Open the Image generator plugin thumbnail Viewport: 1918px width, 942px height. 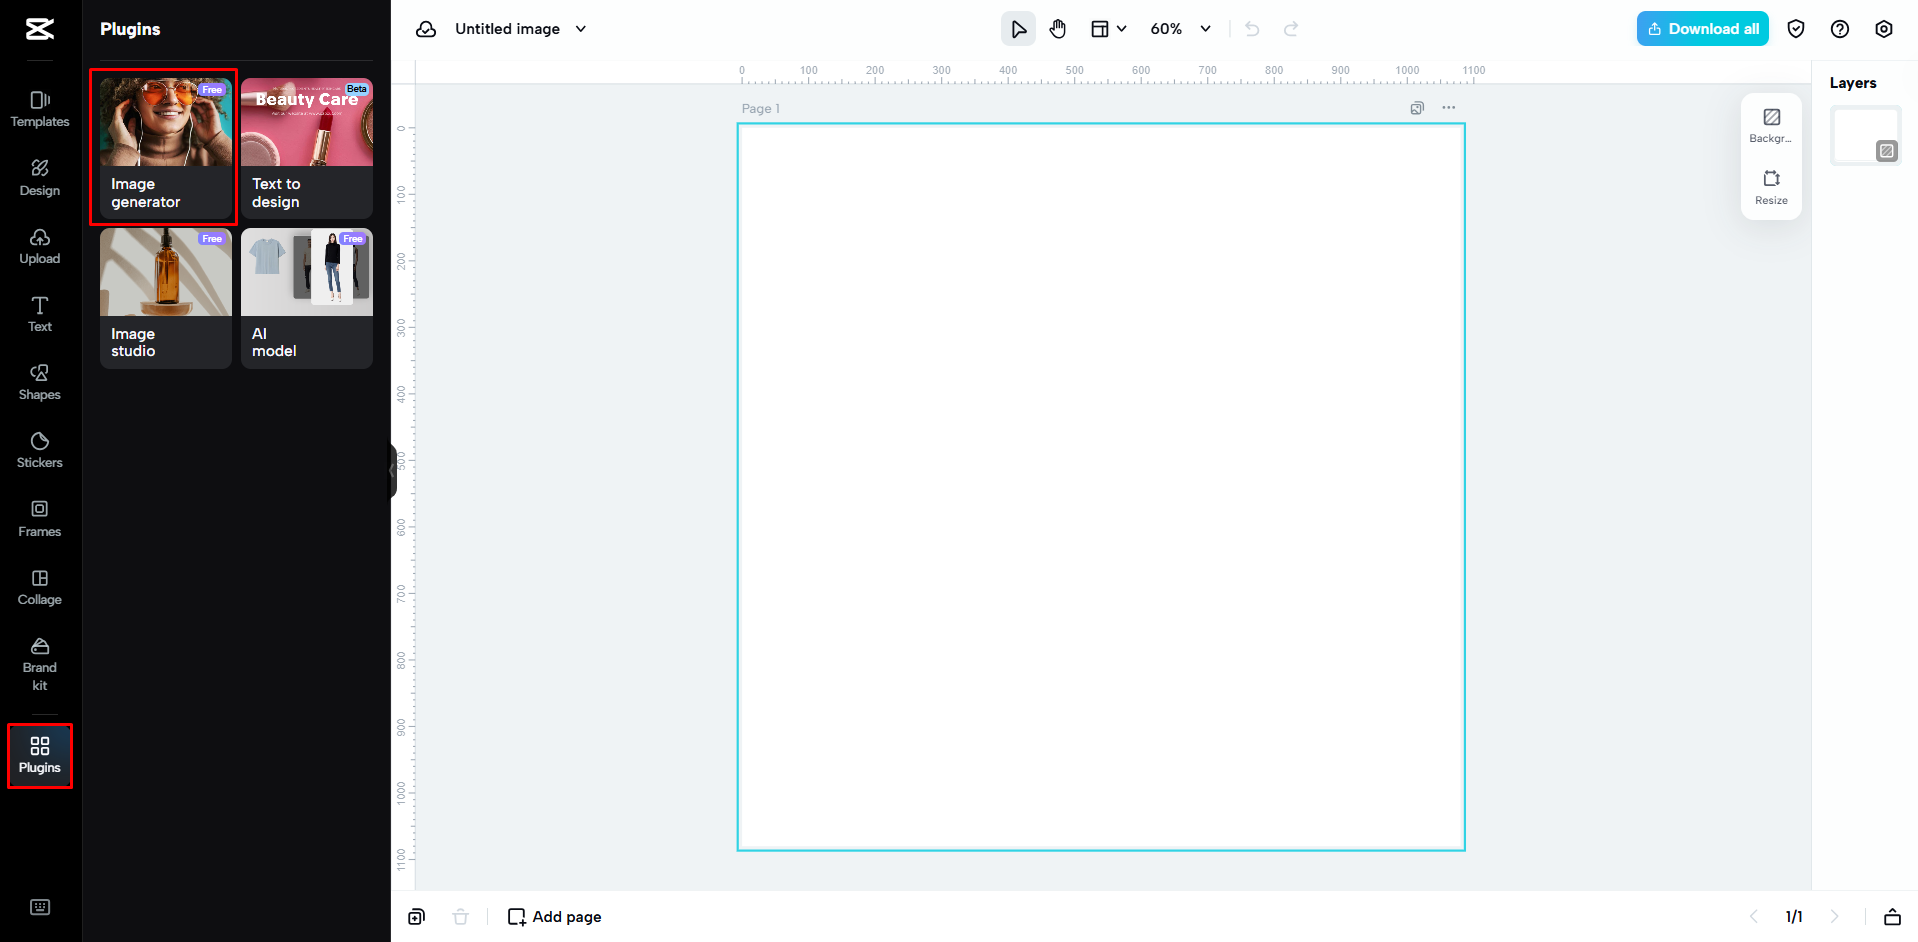(x=164, y=146)
